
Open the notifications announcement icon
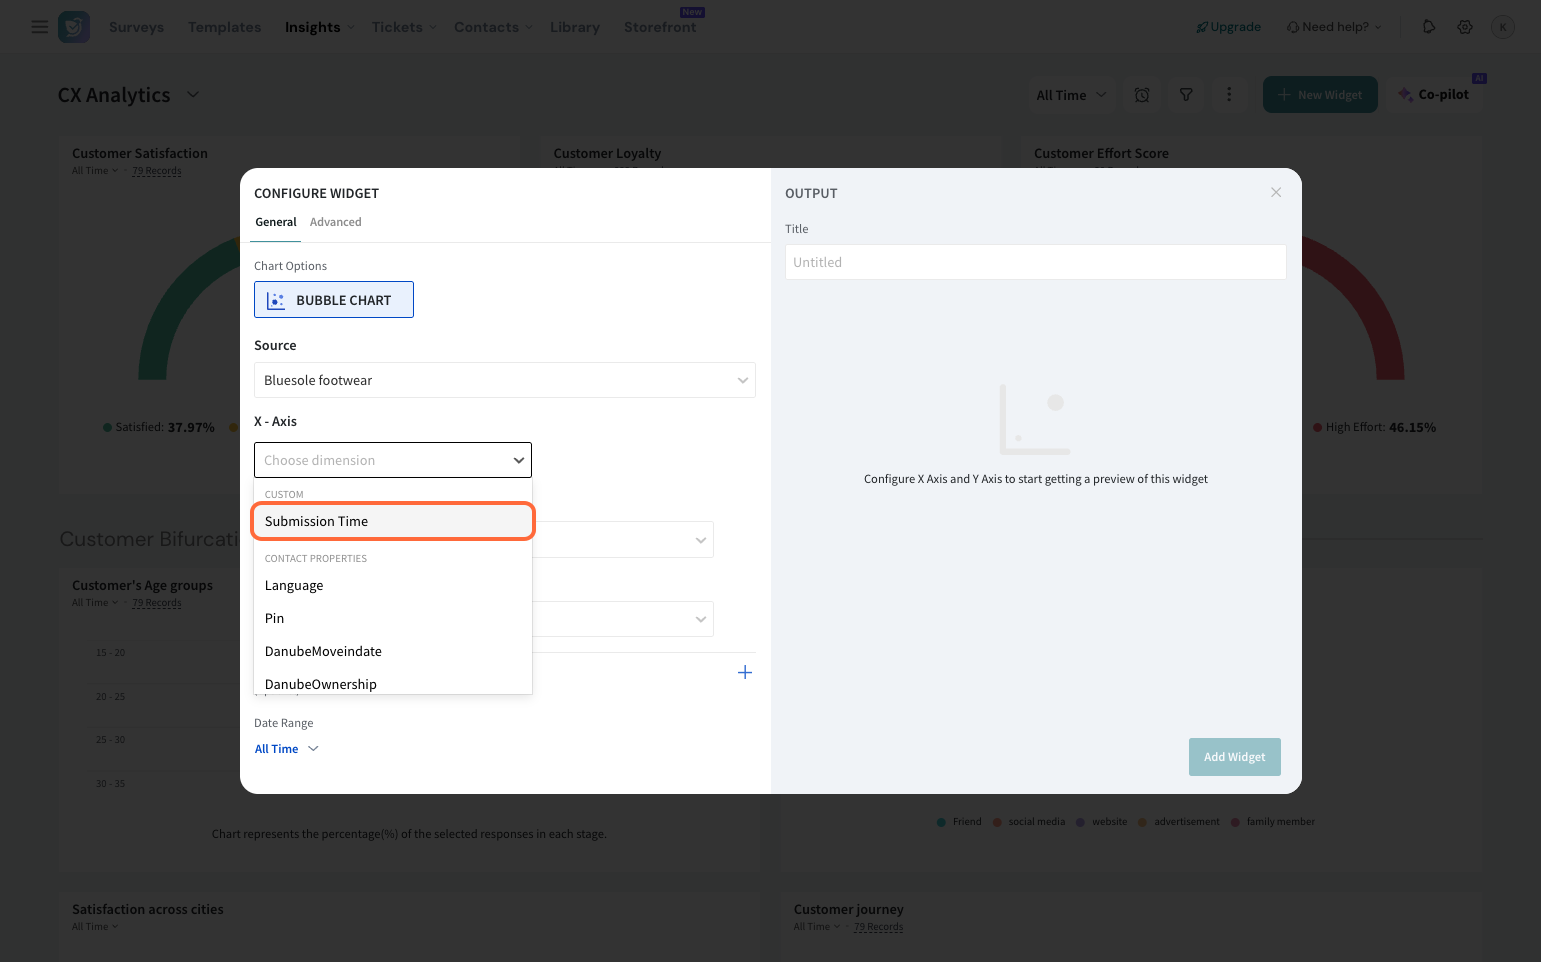(1428, 27)
